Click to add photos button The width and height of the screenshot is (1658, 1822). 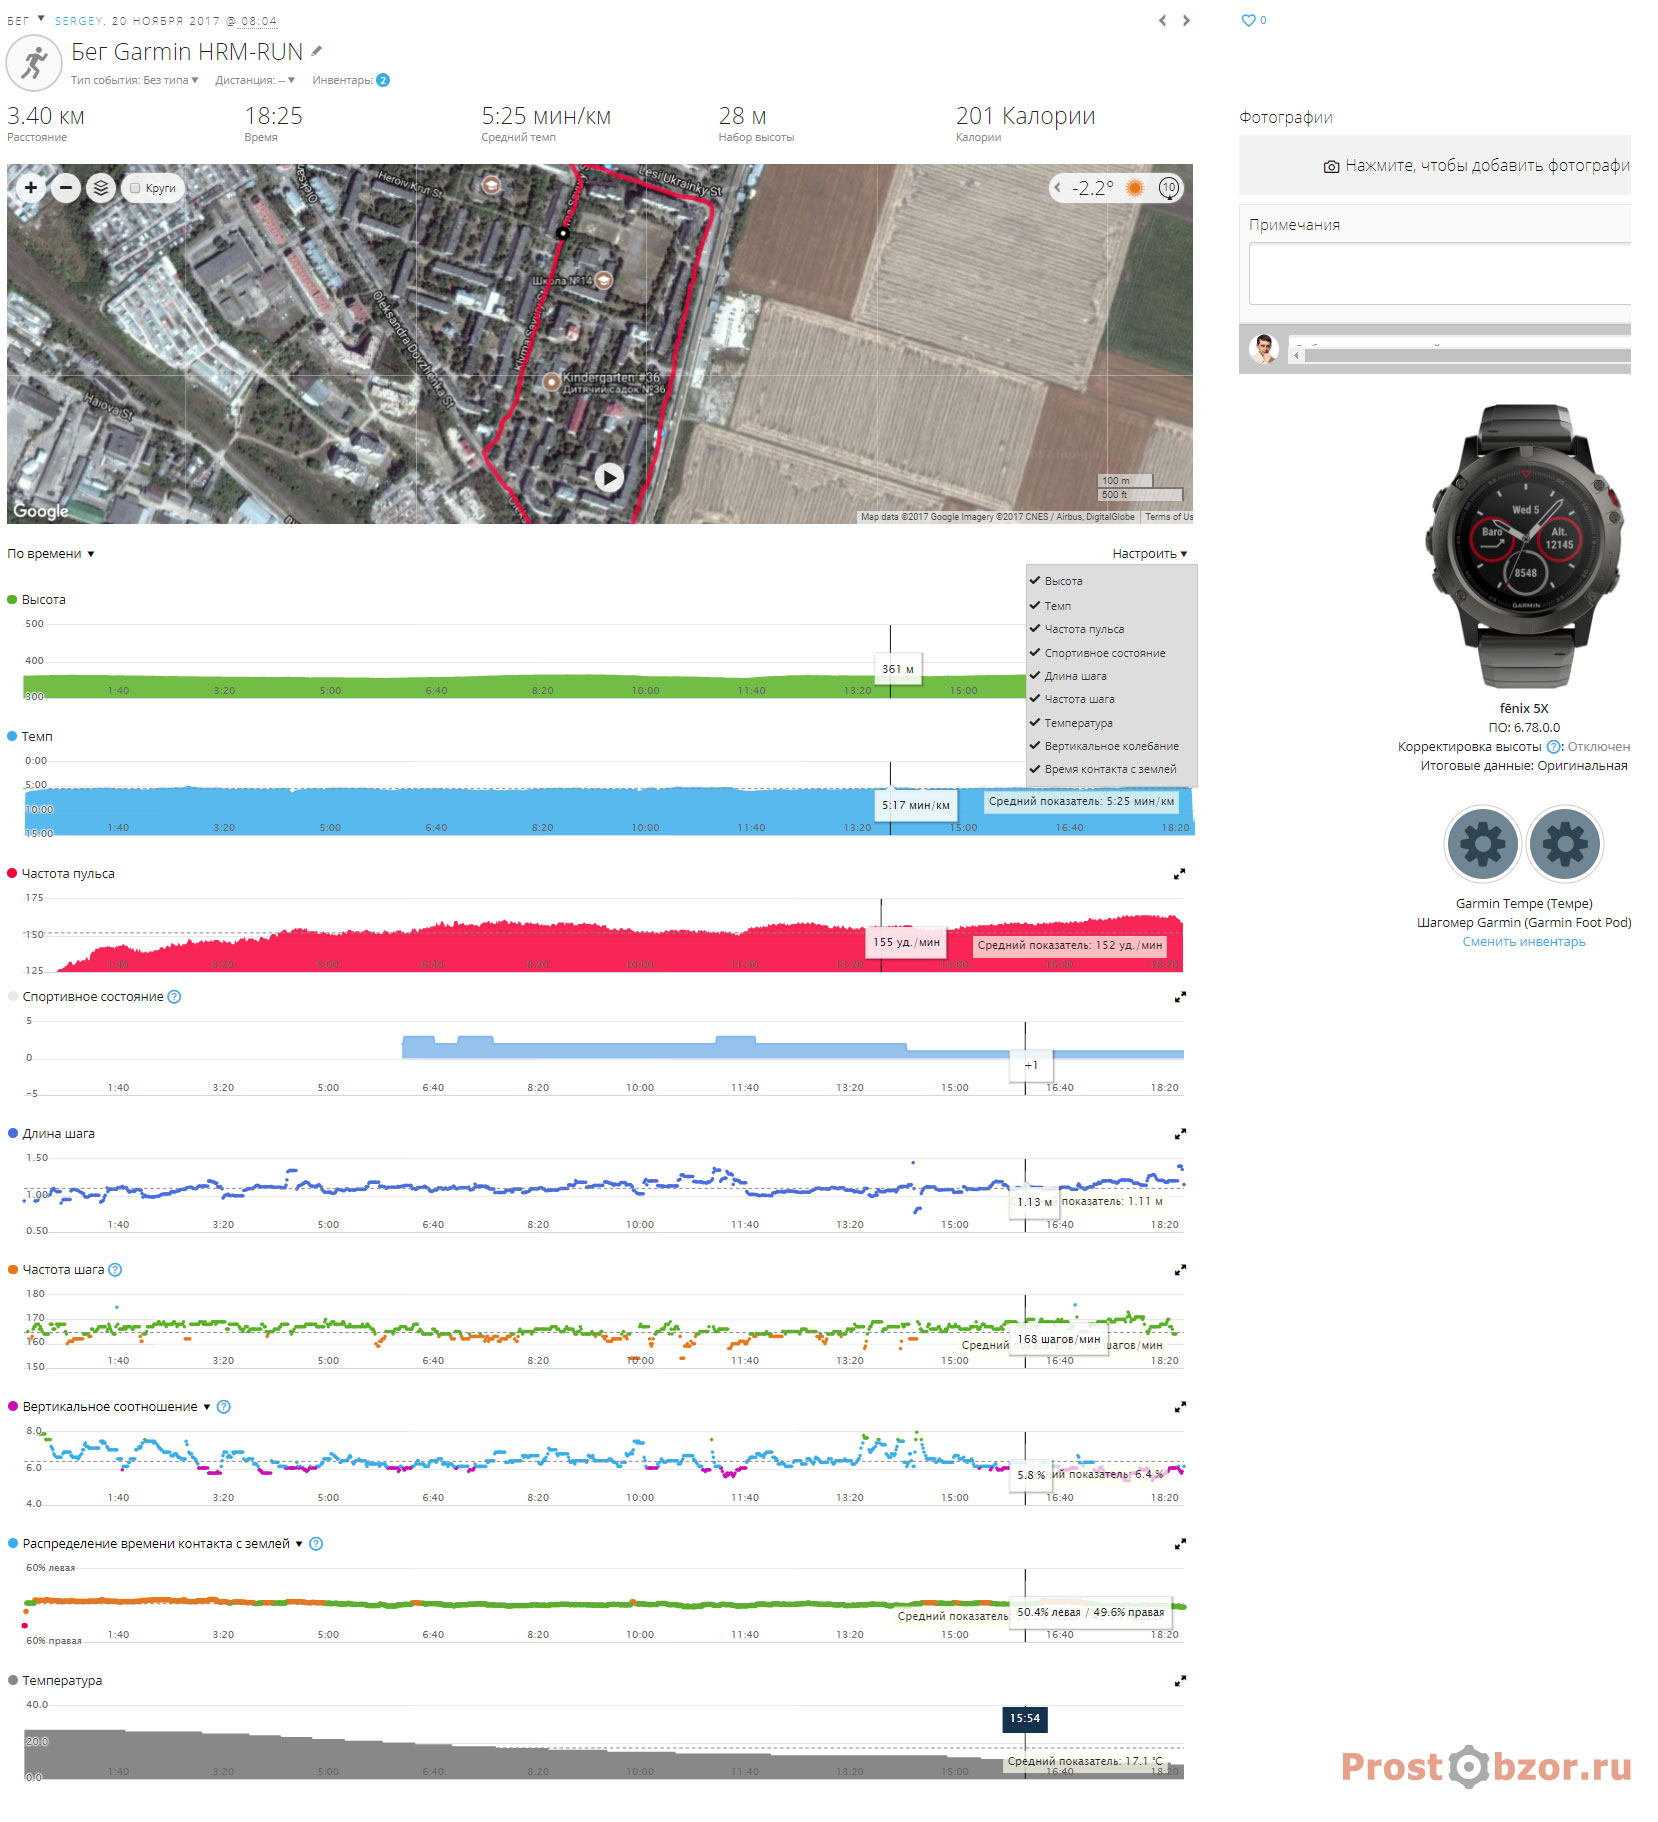[x=1478, y=166]
